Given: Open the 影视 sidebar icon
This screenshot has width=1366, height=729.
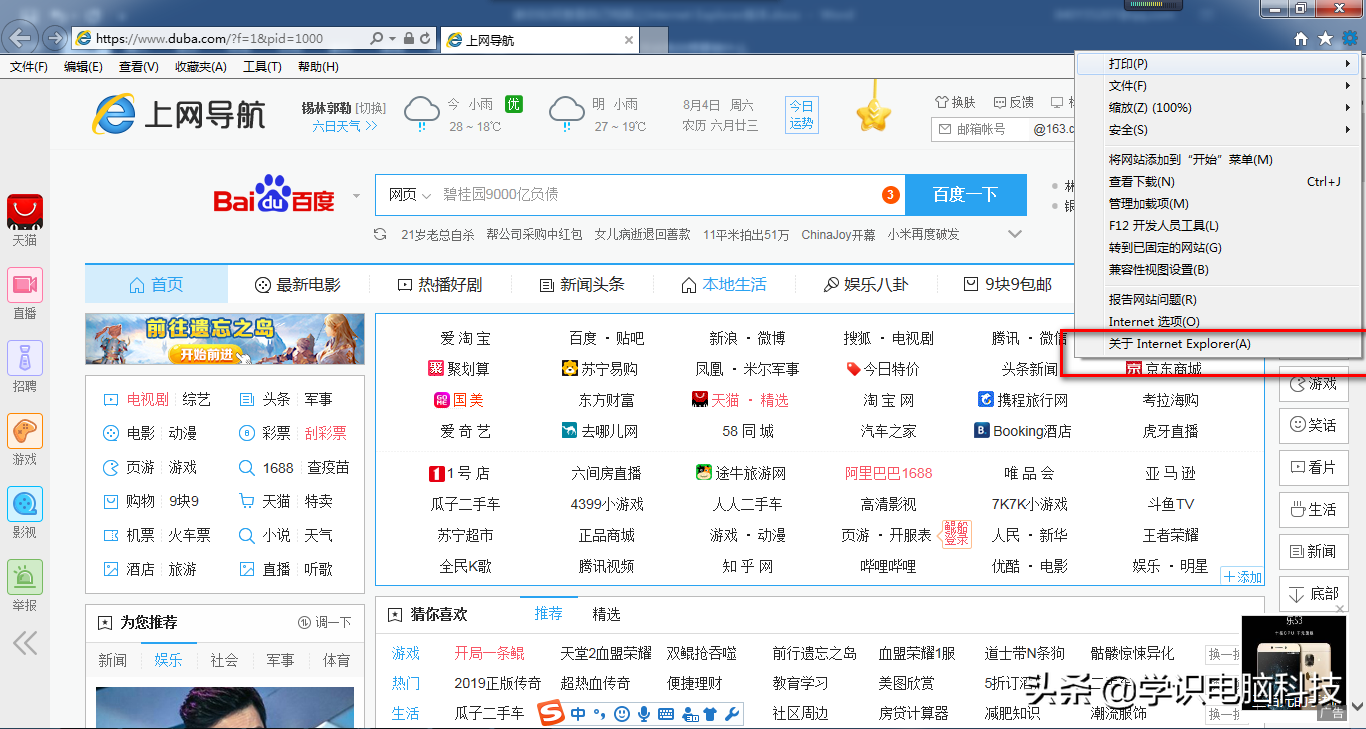Looking at the screenshot, I should coord(25,505).
